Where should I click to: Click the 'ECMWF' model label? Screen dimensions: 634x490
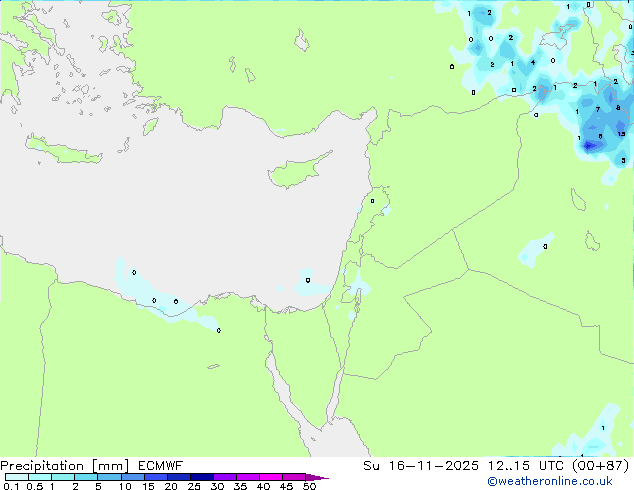coord(161,466)
